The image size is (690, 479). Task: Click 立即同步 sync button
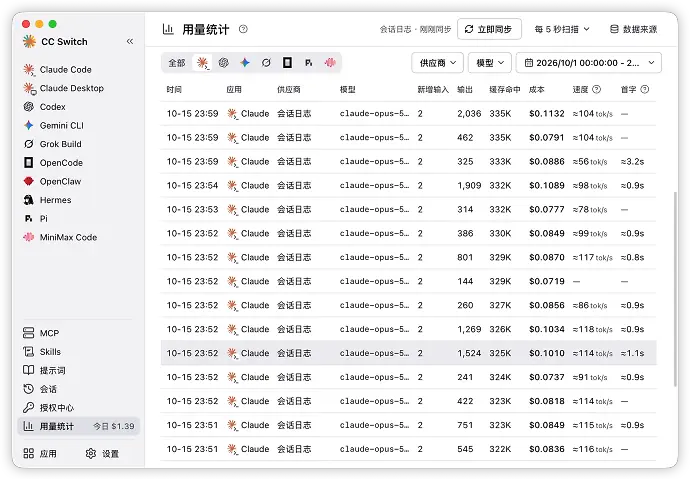(x=489, y=29)
